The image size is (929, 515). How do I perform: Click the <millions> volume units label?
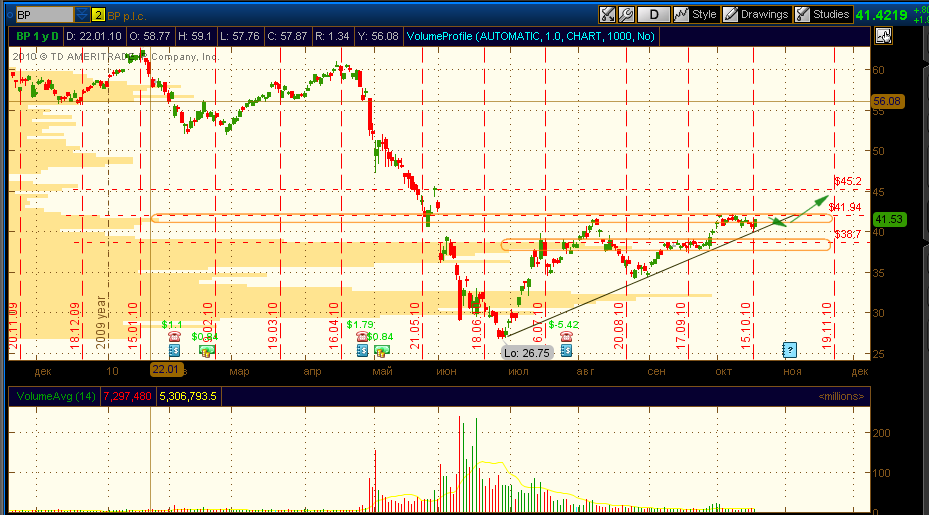pyautogui.click(x=841, y=396)
